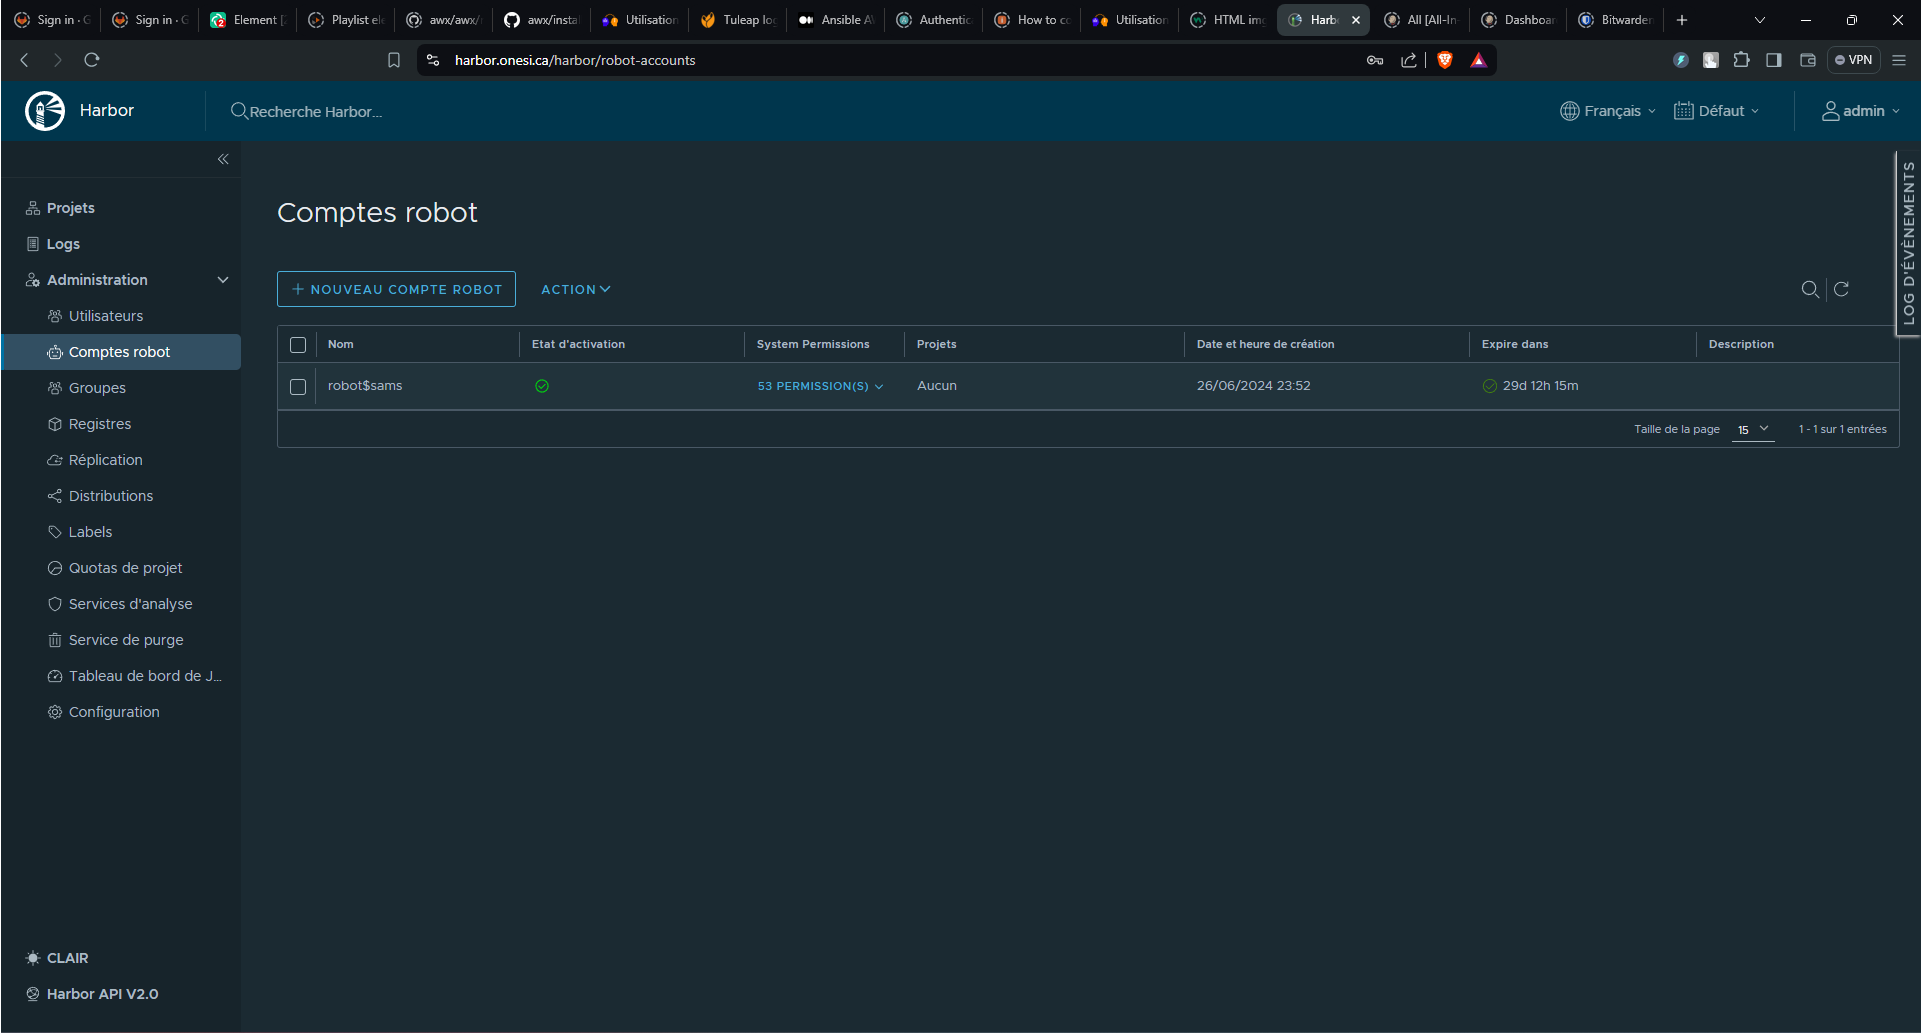Click NOUVEAU COMPTE ROBOT button

[x=396, y=289]
